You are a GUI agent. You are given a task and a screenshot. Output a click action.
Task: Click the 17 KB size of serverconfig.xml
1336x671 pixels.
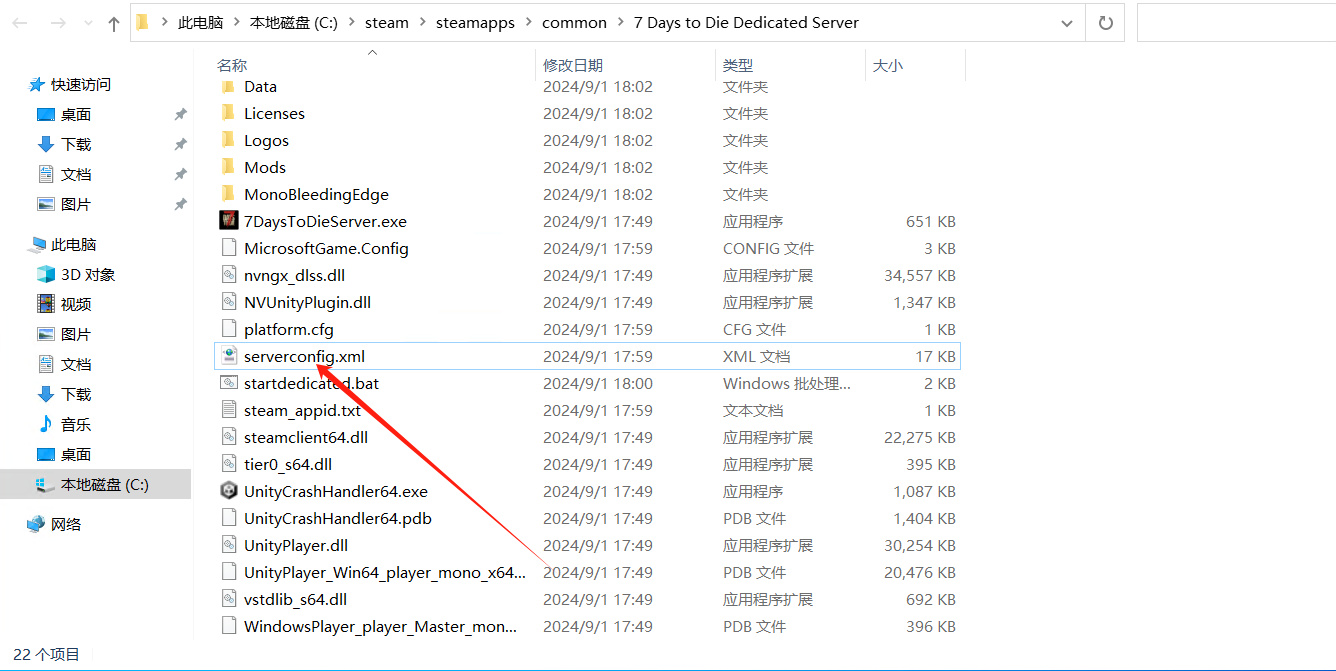935,356
